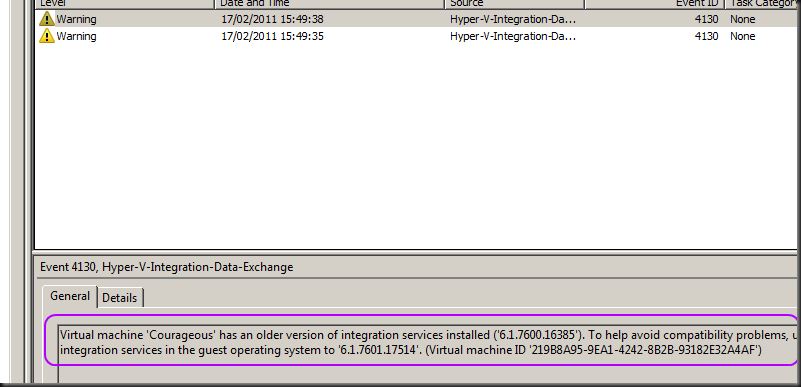Click the Source cell in the second event row
This screenshot has height=387, width=801.
click(x=513, y=36)
